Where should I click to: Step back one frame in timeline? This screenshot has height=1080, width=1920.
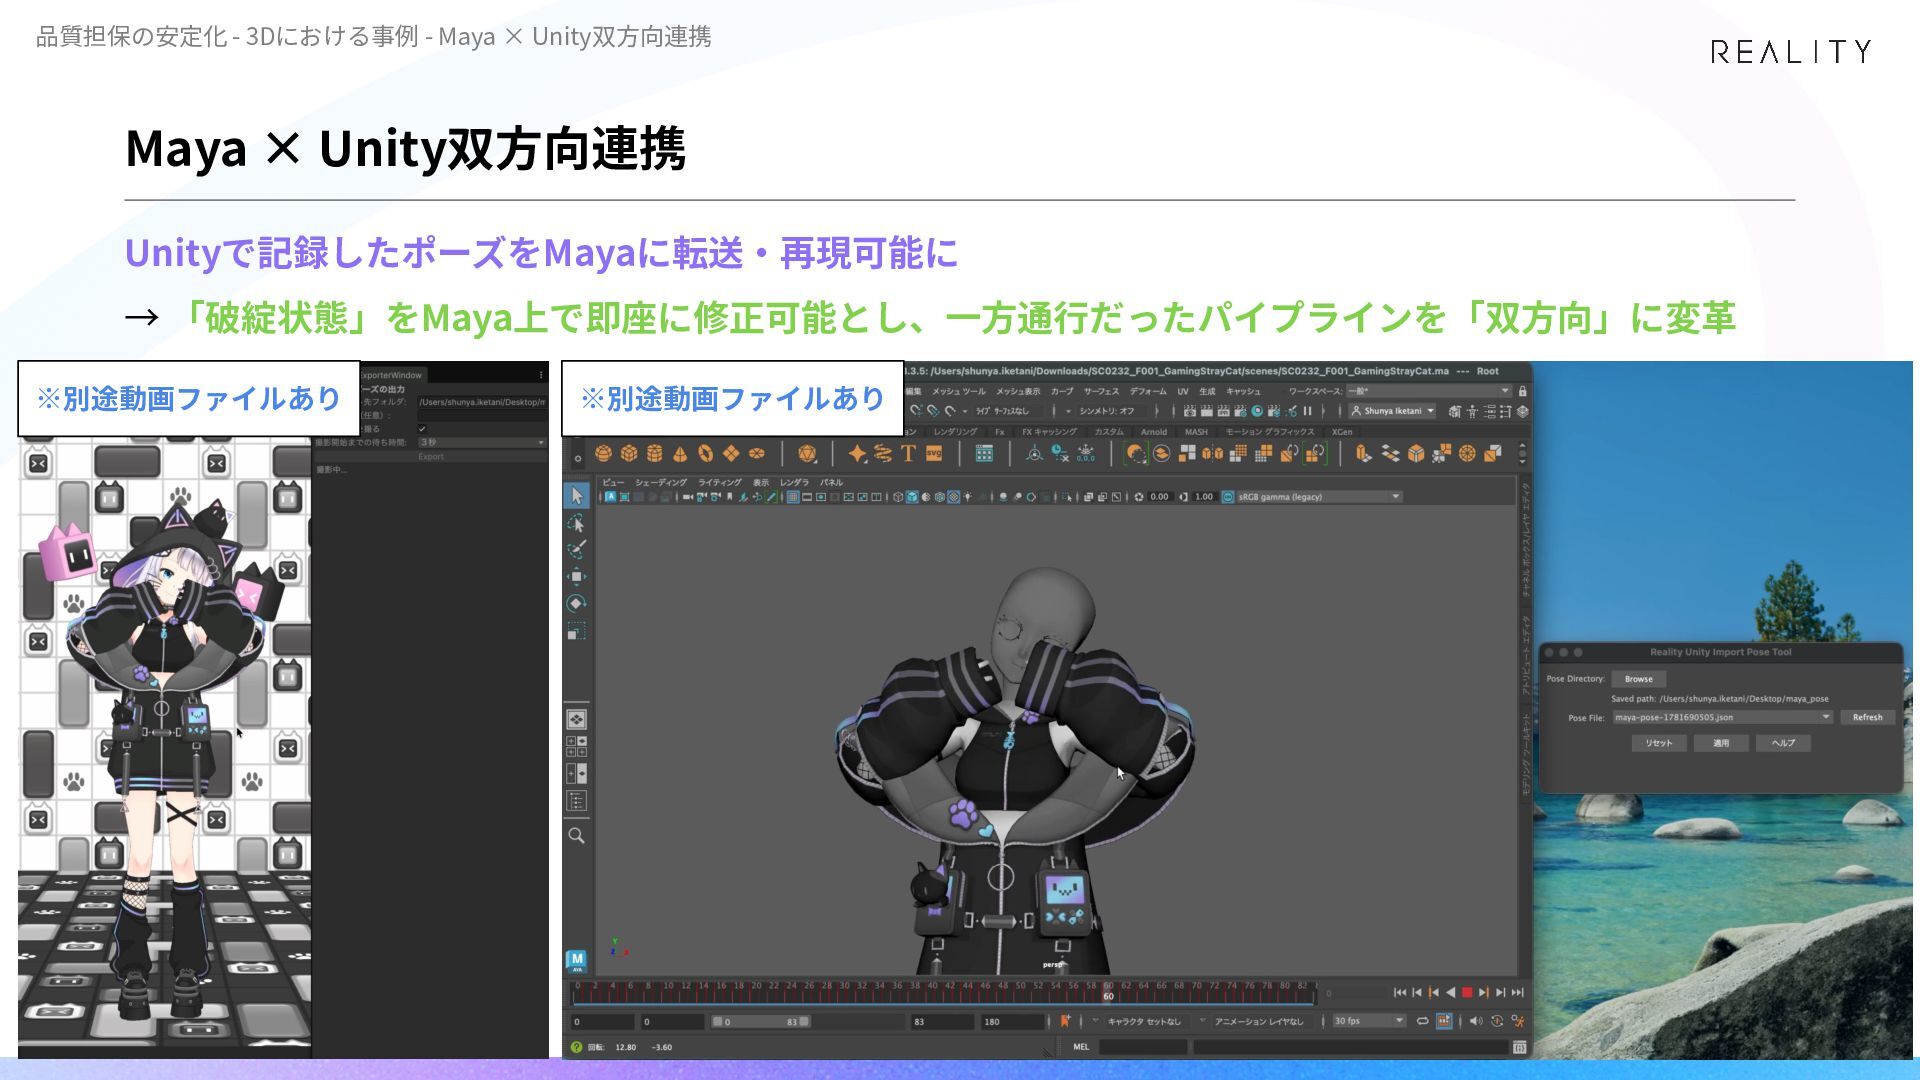pyautogui.click(x=1417, y=993)
